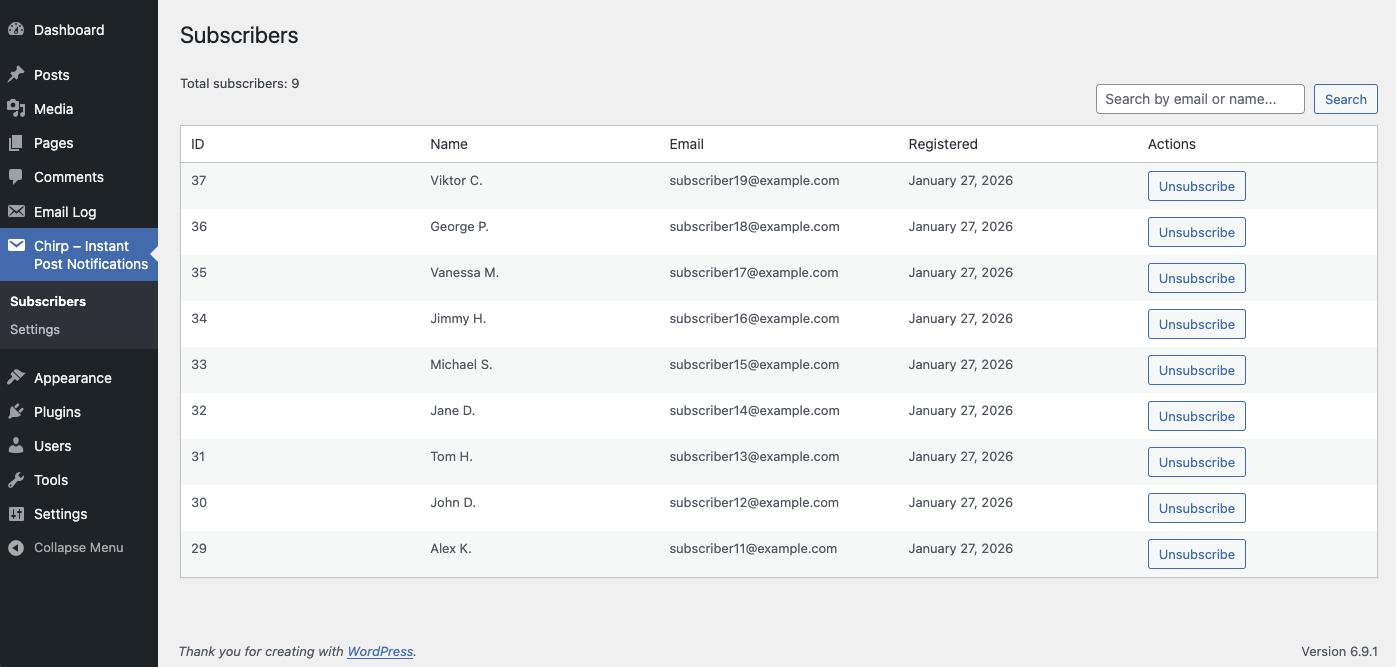Click the Posts pushpin icon

pos(16,75)
